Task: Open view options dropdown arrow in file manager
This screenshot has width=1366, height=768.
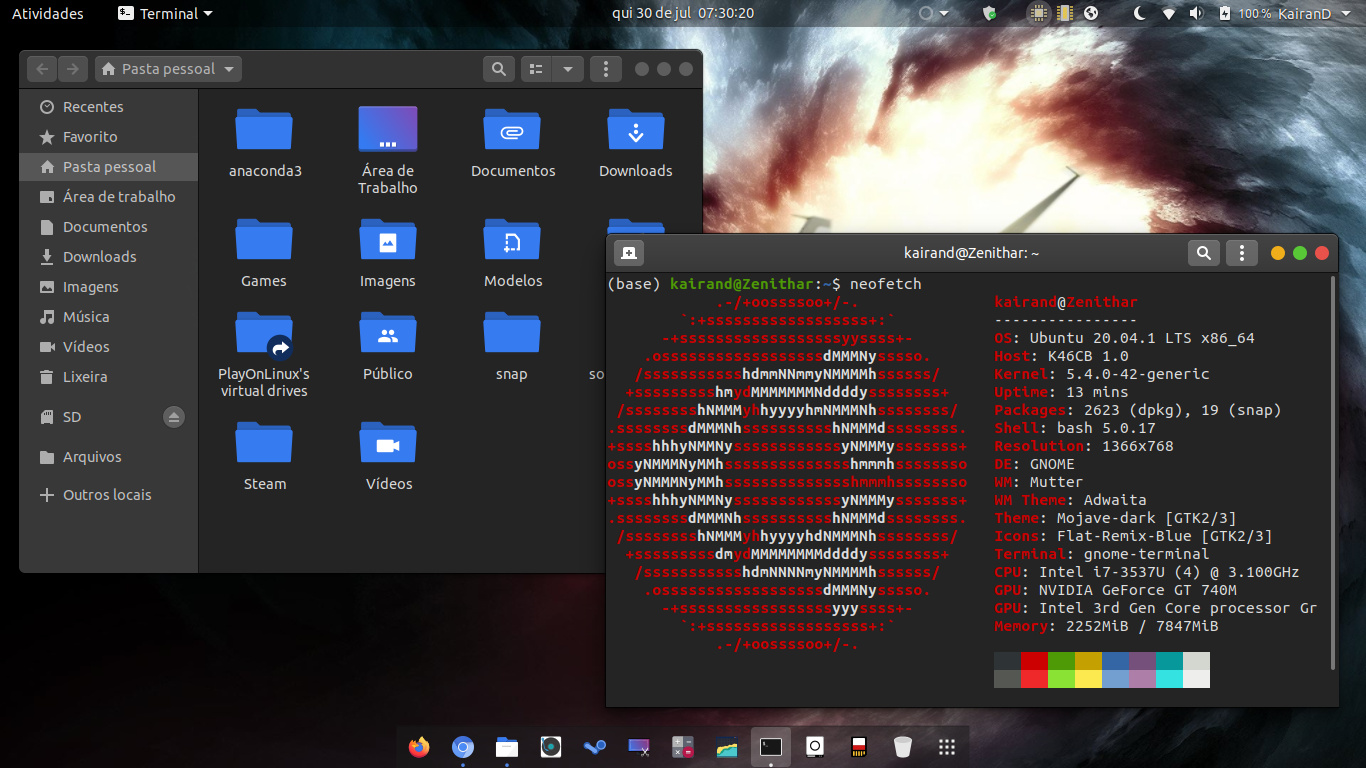Action: tap(568, 69)
